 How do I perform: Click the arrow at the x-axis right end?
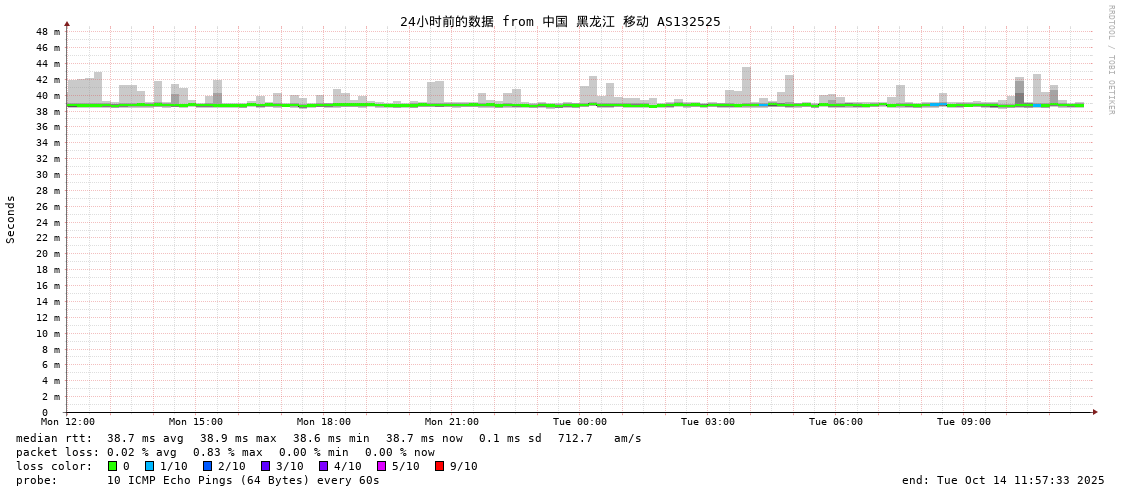pos(1095,412)
